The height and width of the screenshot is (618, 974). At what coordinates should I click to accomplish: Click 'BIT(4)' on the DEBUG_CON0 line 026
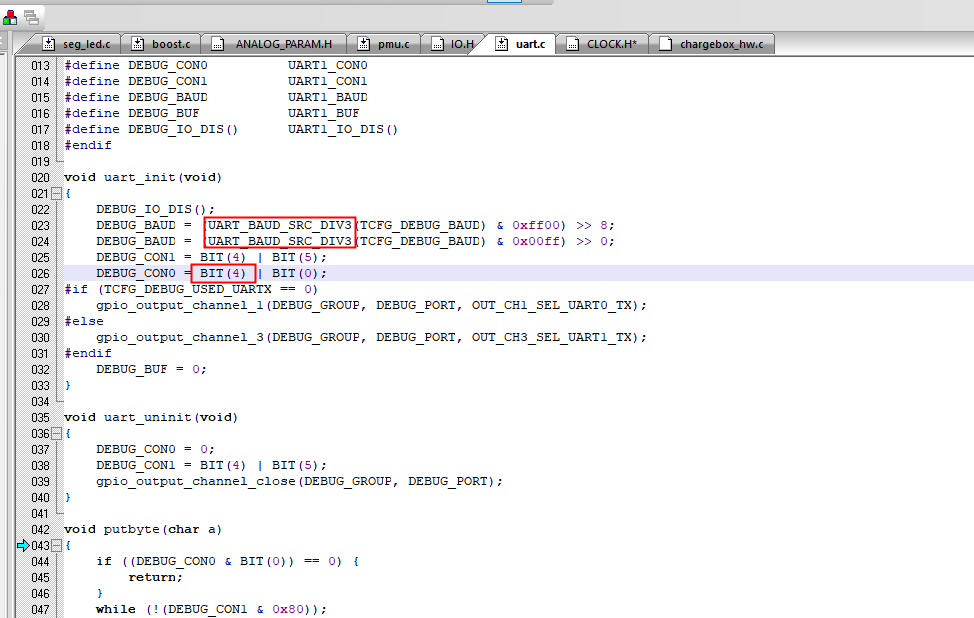click(223, 273)
